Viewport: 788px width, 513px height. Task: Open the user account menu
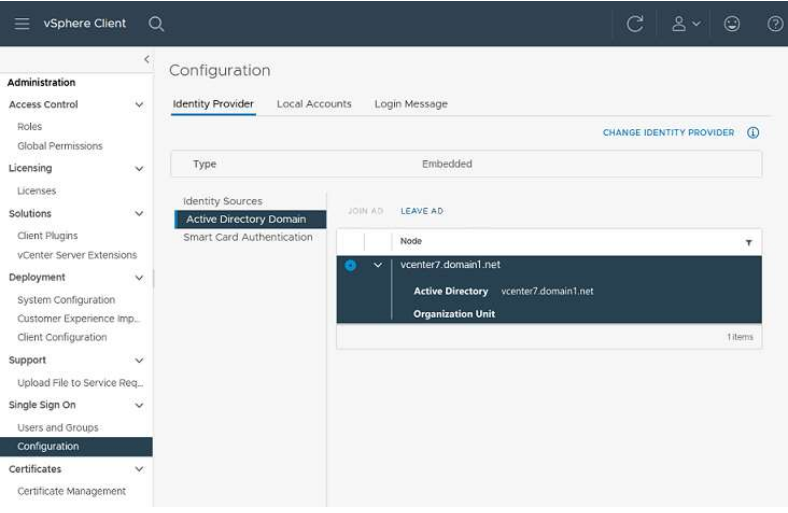coord(685,24)
